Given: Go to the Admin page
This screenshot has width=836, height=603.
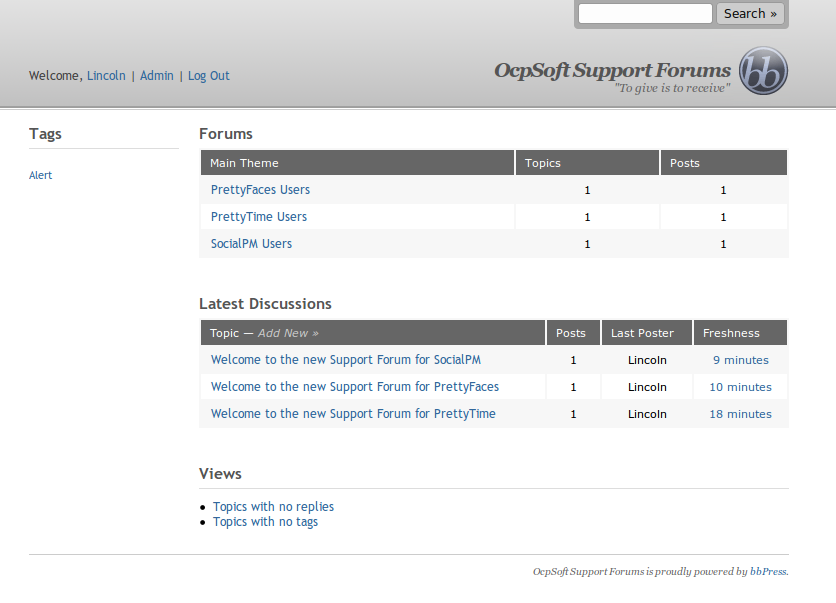Looking at the screenshot, I should (157, 76).
